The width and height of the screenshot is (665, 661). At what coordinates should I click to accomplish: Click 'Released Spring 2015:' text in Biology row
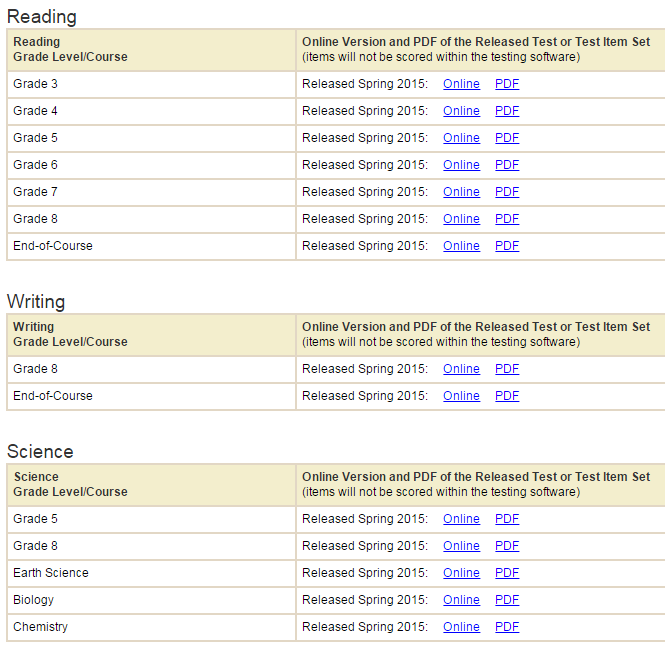pyautogui.click(x=365, y=600)
